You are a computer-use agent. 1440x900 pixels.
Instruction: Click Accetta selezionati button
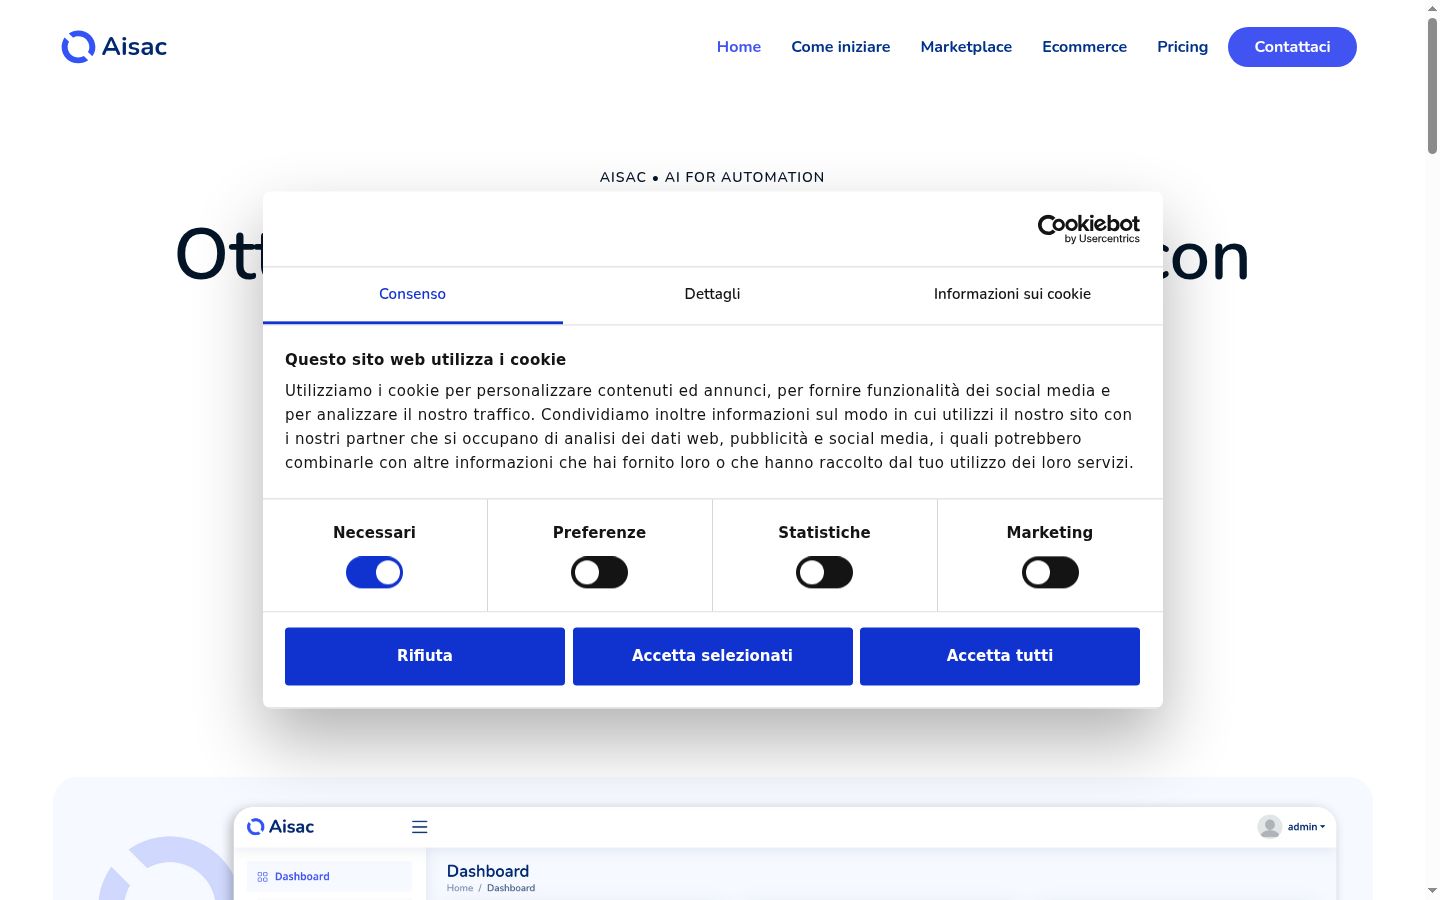pyautogui.click(x=712, y=656)
